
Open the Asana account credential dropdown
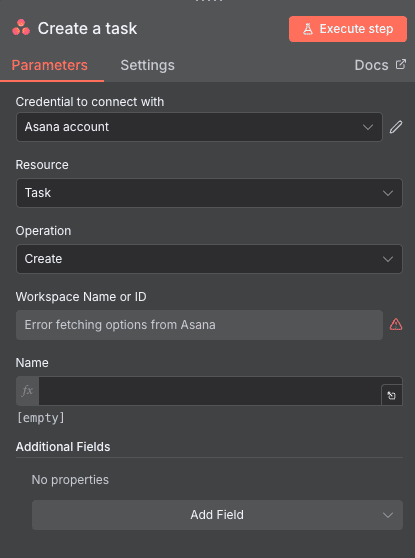[x=199, y=127]
